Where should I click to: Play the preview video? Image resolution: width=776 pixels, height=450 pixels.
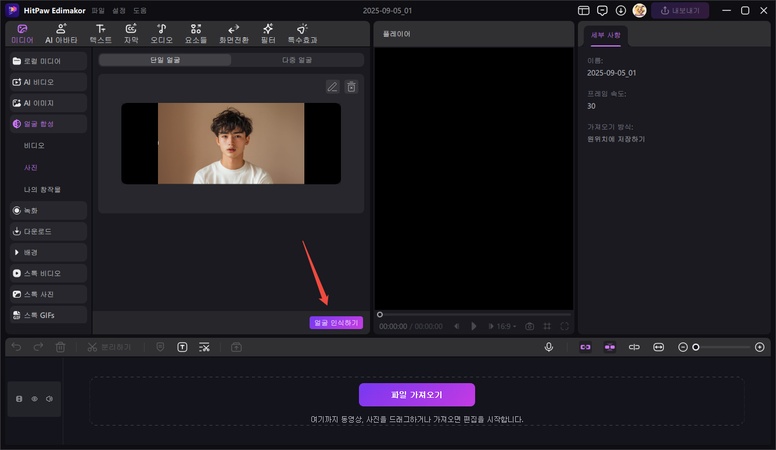(x=474, y=326)
